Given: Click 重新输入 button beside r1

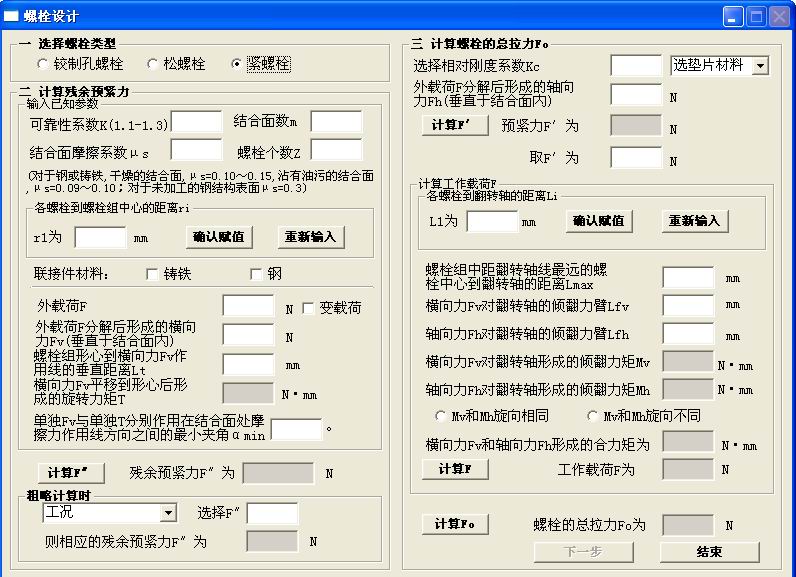Looking at the screenshot, I should 311,237.
